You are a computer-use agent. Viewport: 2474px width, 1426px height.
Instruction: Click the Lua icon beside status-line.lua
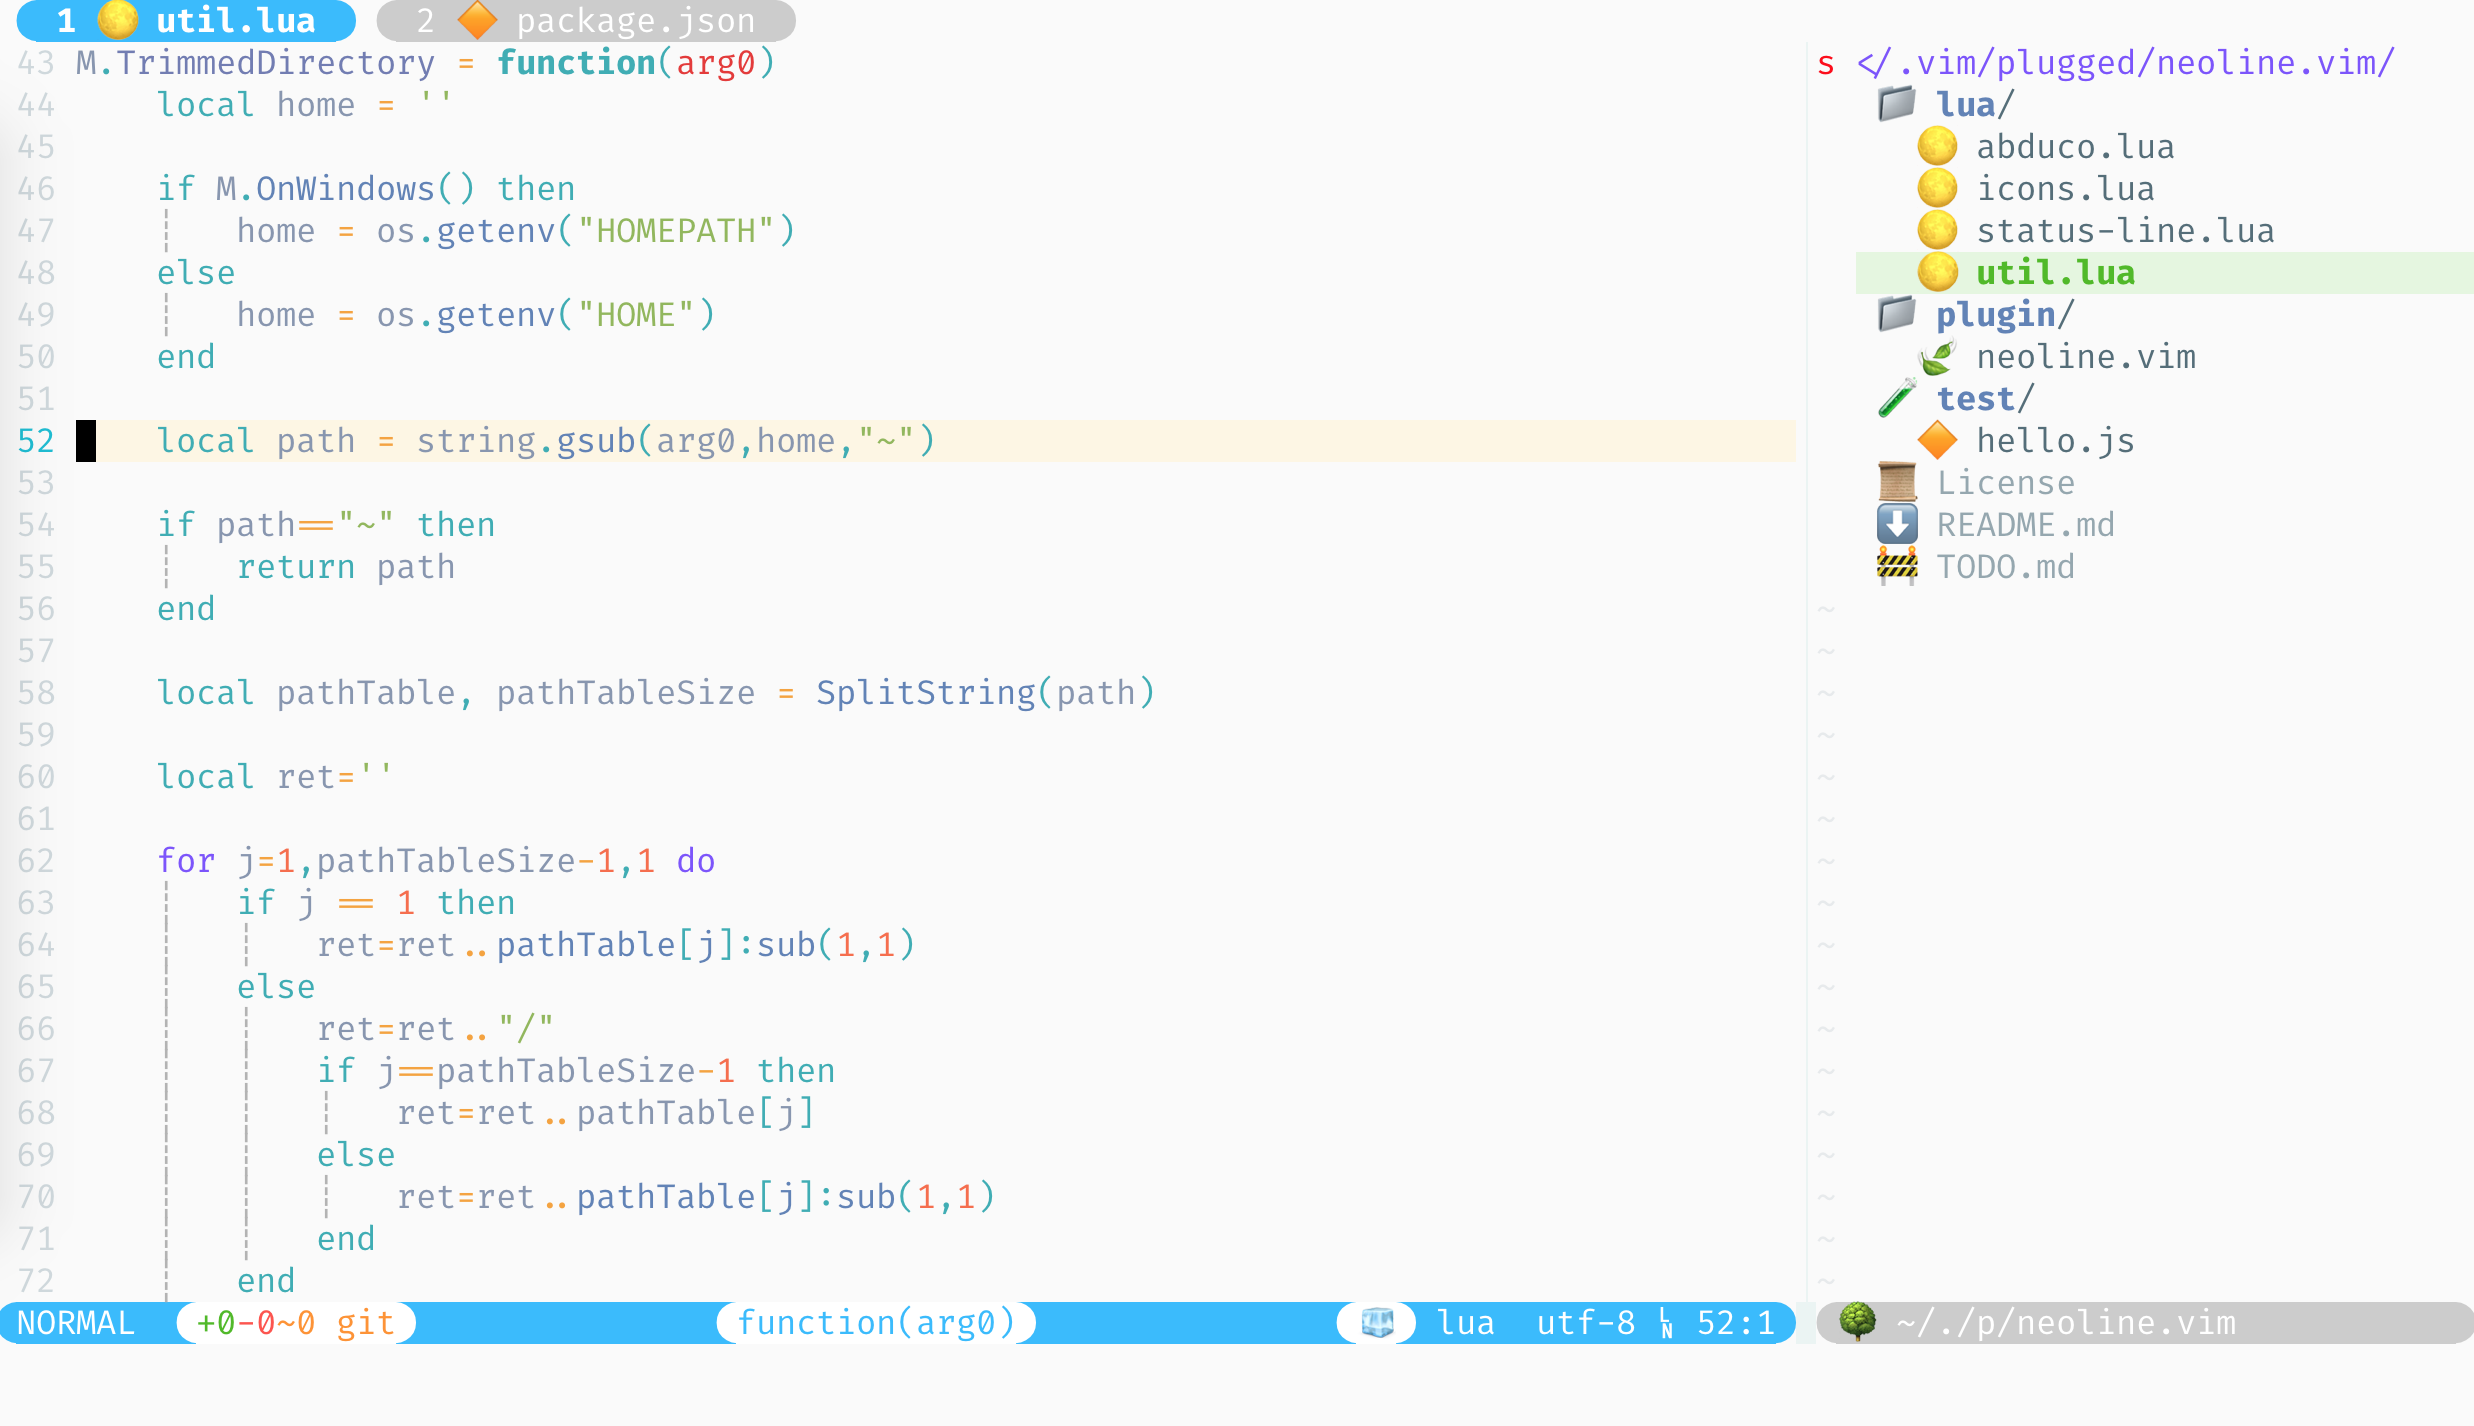pos(1938,230)
